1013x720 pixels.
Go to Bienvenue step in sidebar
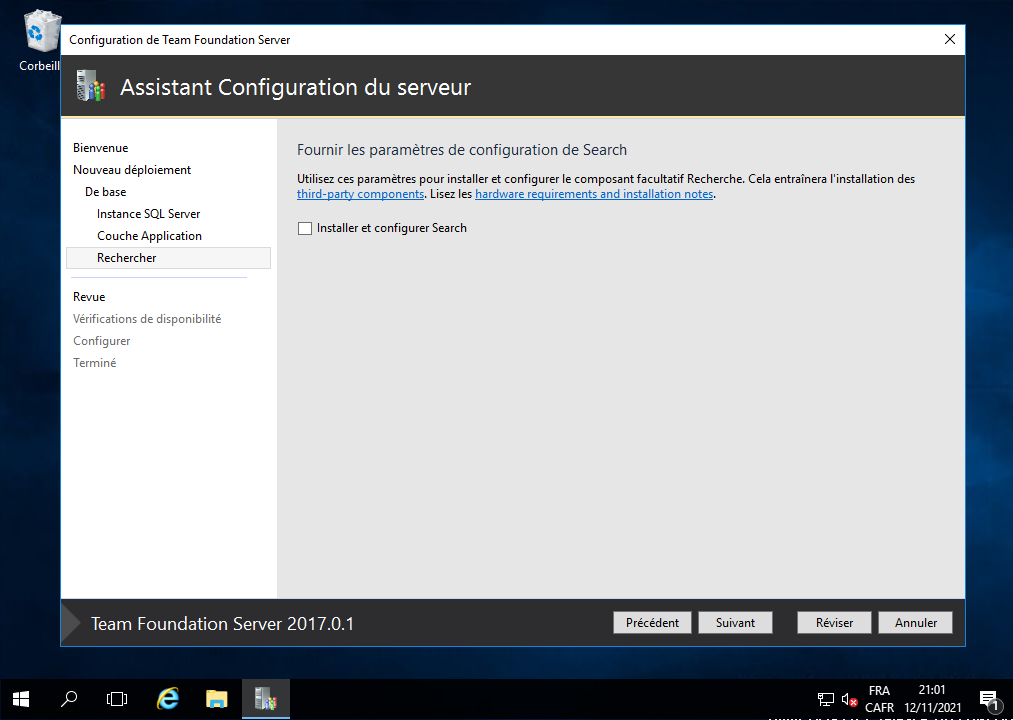[100, 148]
